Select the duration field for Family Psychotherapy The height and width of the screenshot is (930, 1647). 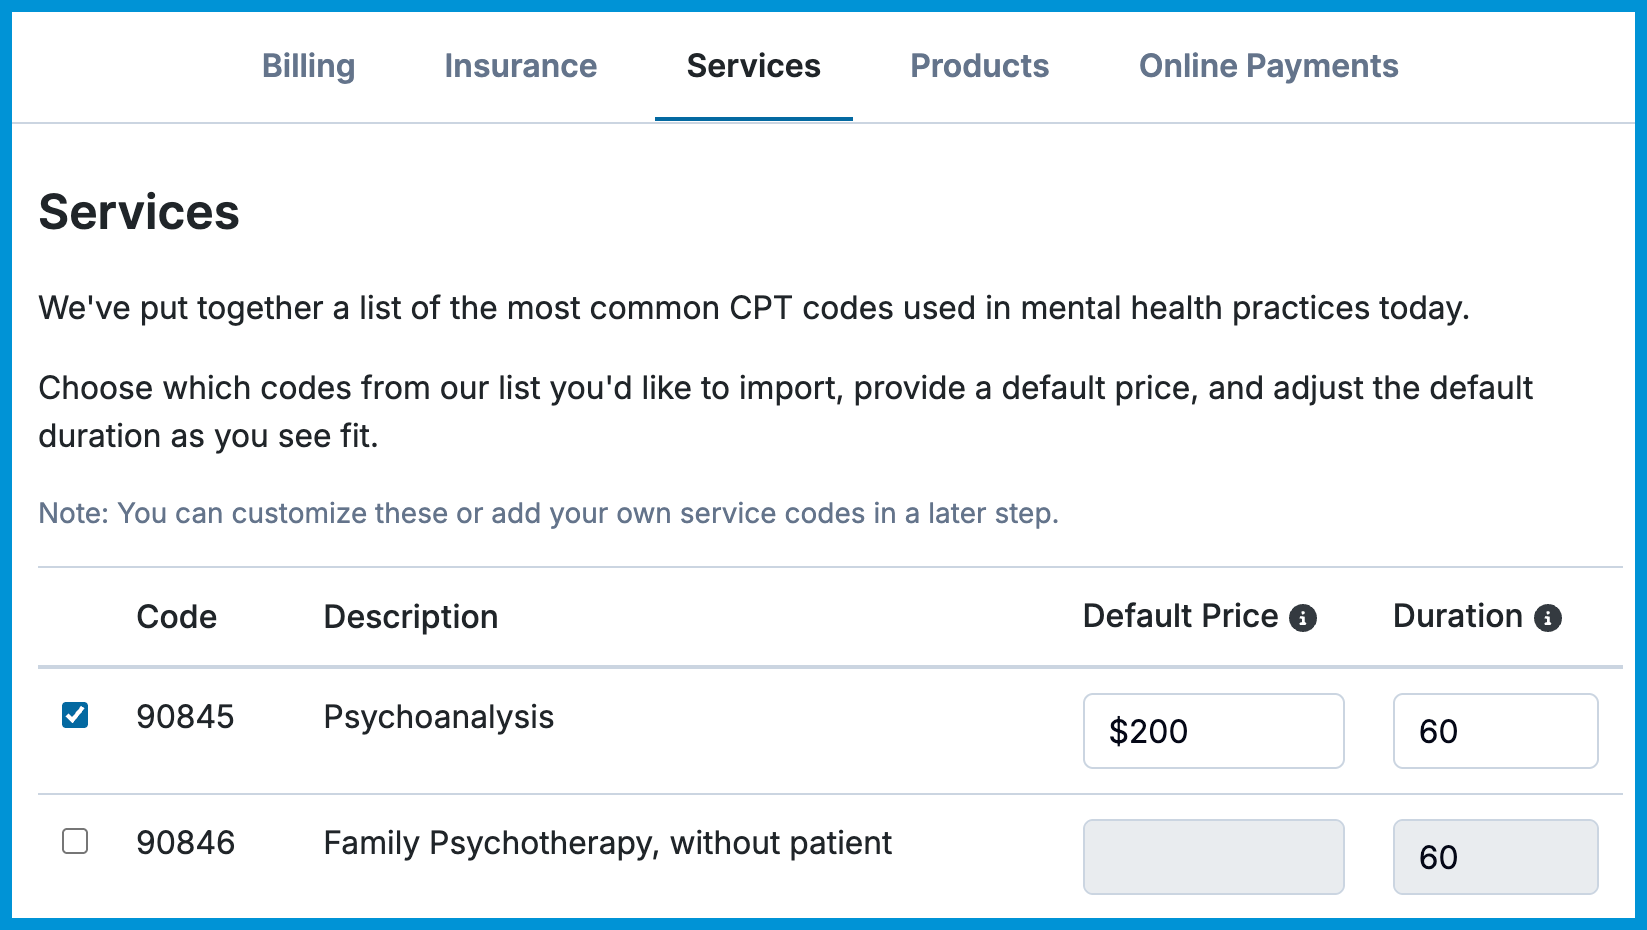1495,857
